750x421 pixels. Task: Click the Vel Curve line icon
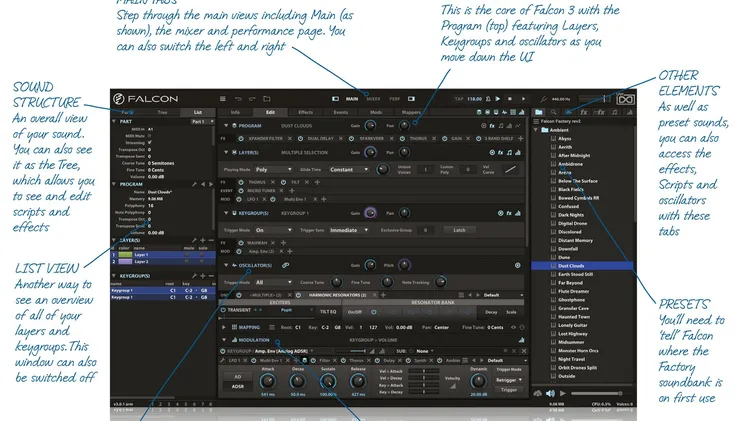pyautogui.click(x=510, y=169)
